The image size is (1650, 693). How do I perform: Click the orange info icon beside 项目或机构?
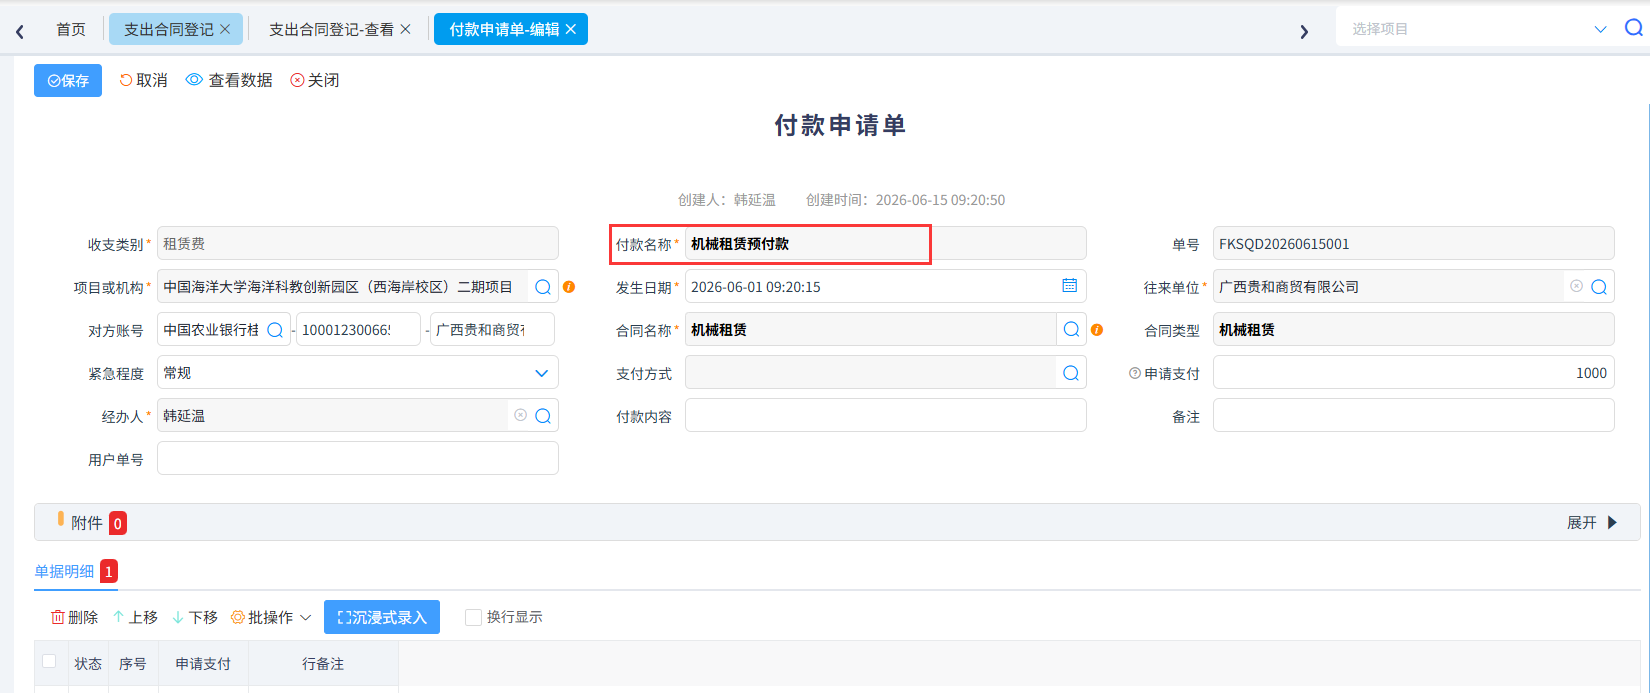569,287
